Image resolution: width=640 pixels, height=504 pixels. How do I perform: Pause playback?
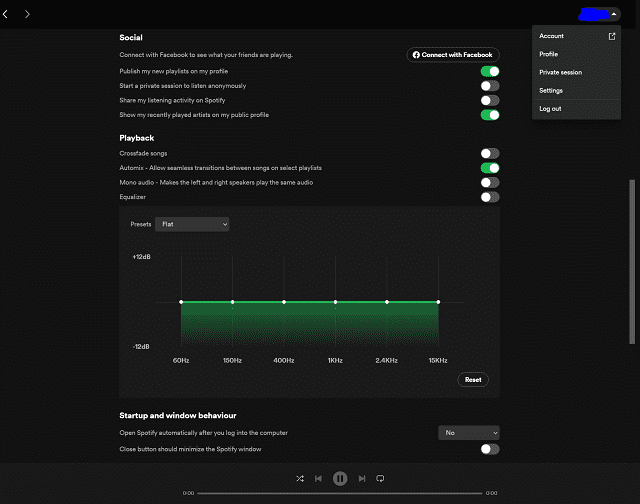pos(340,478)
